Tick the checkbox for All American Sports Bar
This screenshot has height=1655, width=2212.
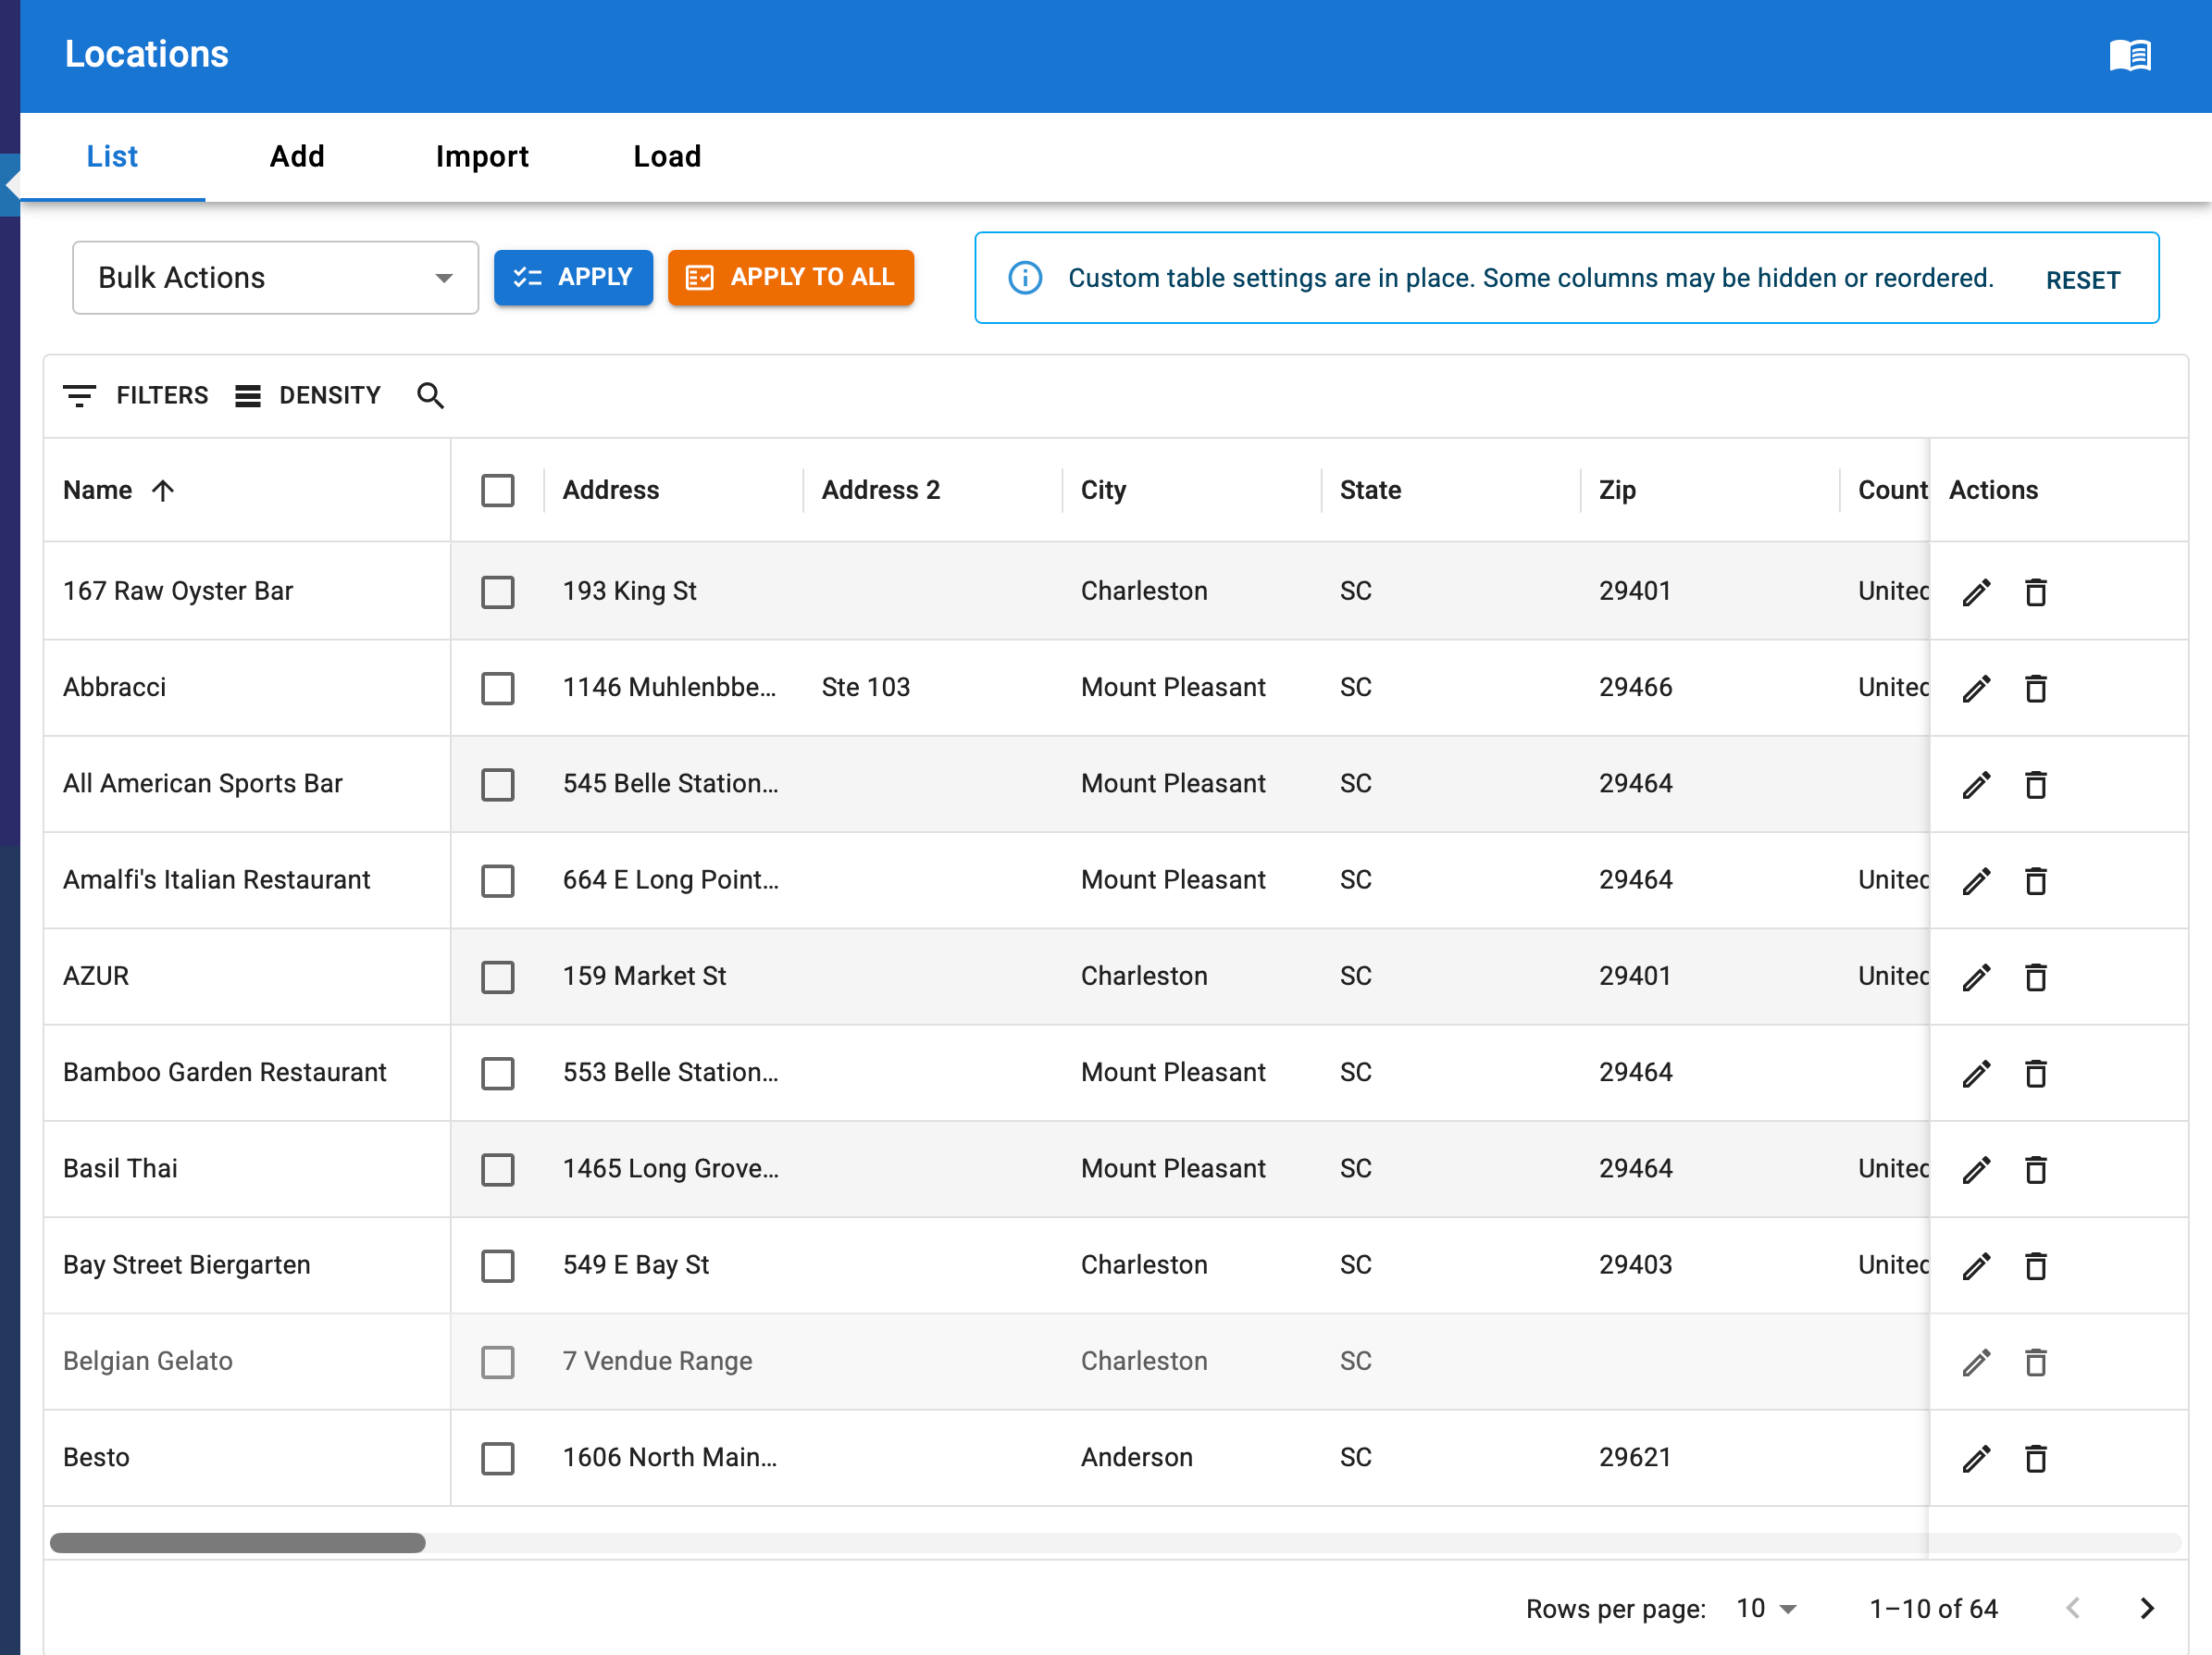tap(497, 785)
